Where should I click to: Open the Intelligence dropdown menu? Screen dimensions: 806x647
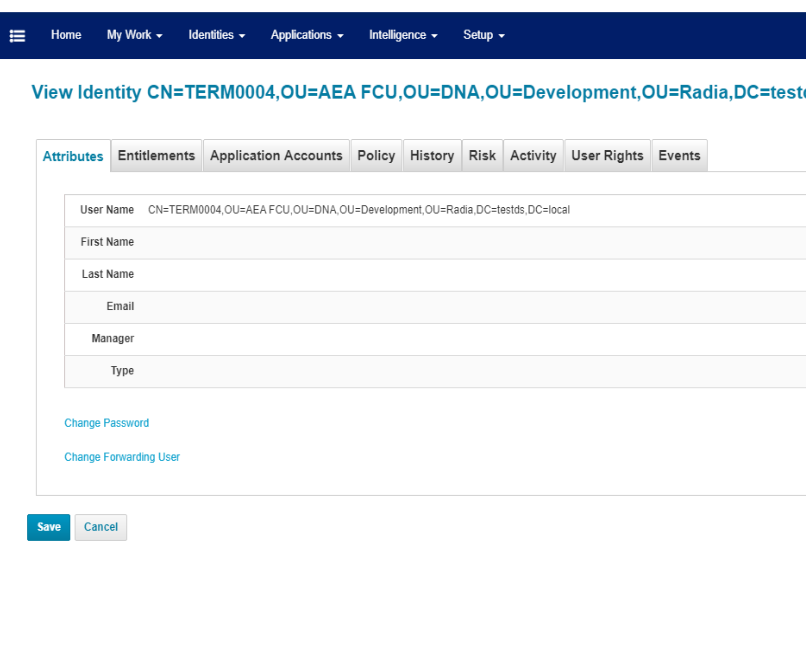pos(403,35)
